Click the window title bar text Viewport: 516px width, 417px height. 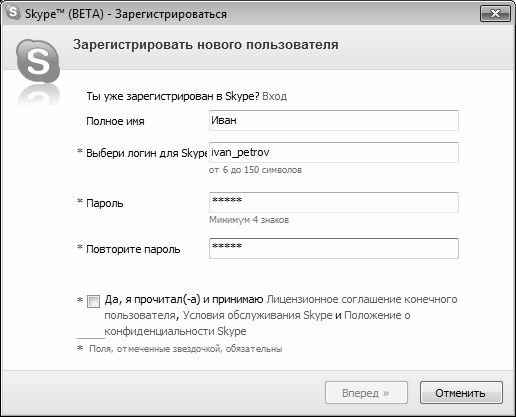(x=126, y=14)
